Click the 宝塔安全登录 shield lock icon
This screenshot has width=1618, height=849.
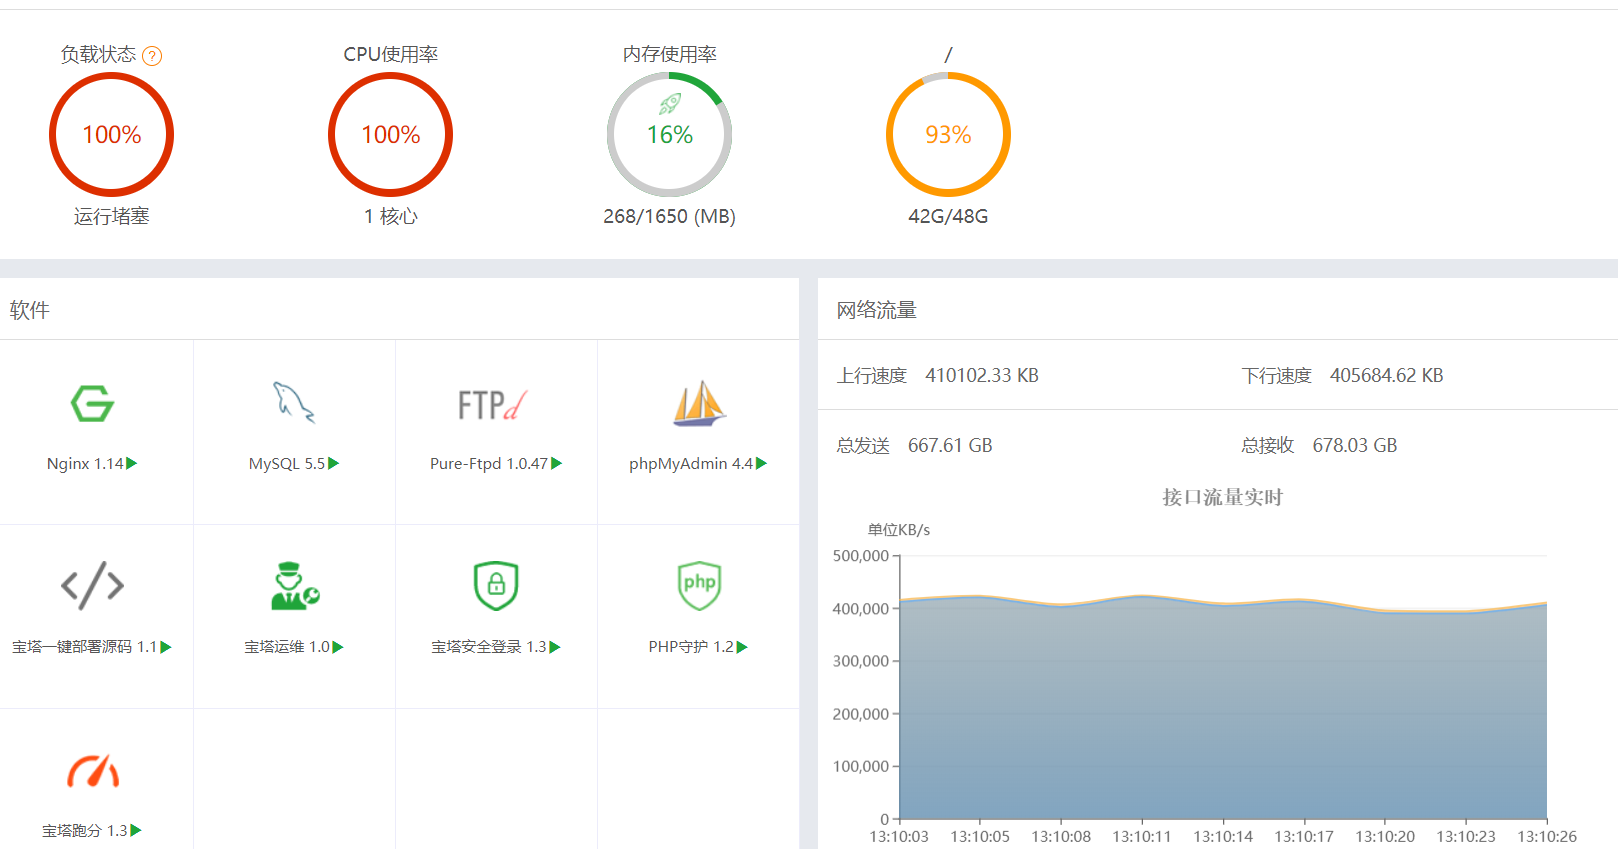point(496,585)
